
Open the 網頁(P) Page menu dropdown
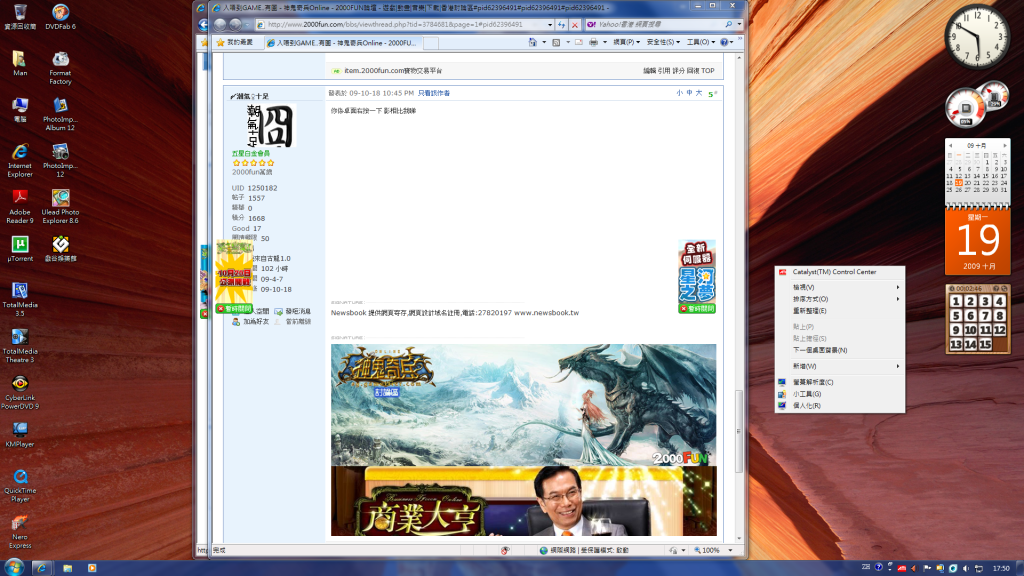[x=626, y=42]
